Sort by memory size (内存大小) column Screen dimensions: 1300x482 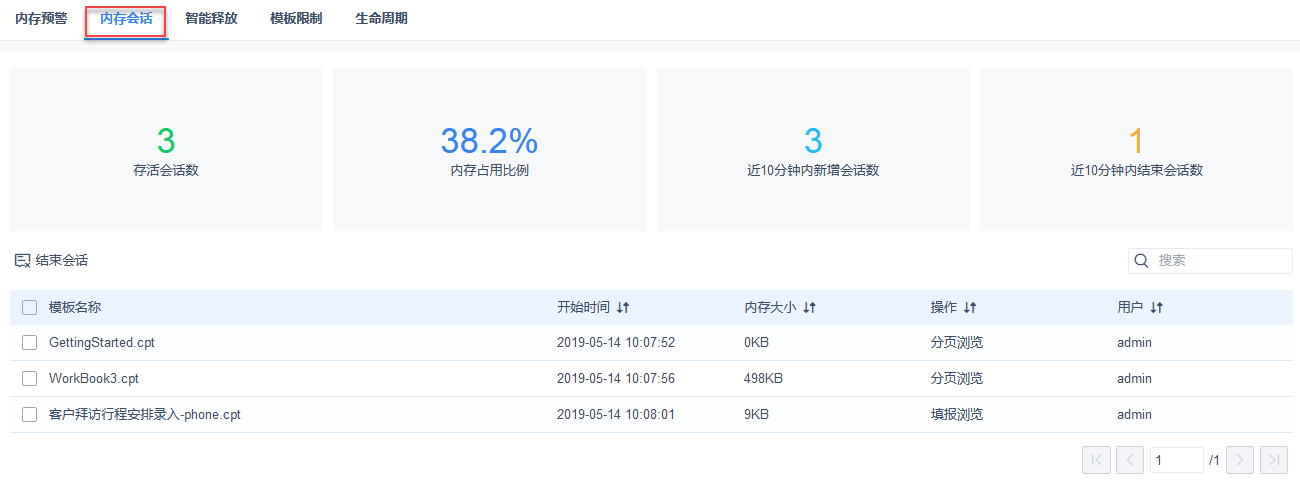click(810, 308)
